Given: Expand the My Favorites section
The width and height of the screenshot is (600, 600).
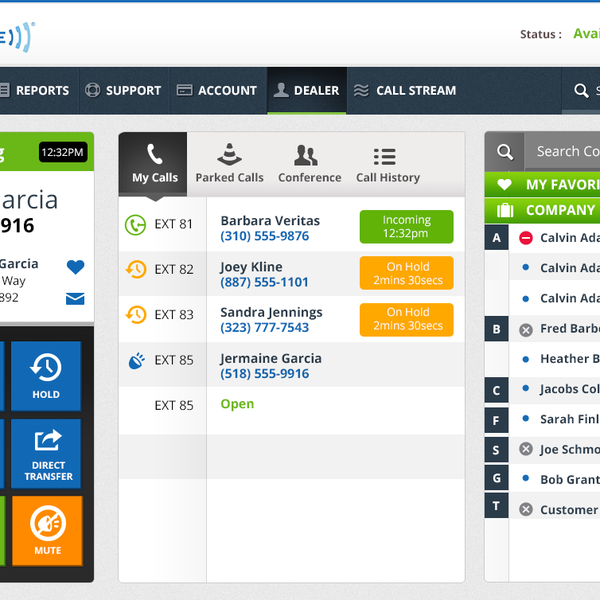Looking at the screenshot, I should [x=542, y=184].
